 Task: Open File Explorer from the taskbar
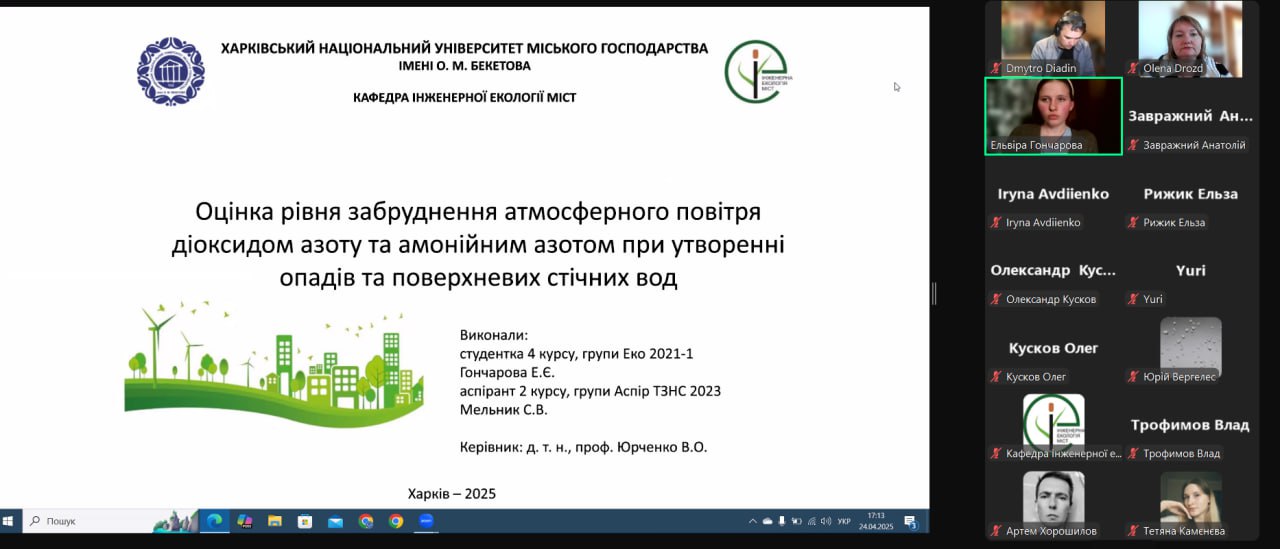pyautogui.click(x=274, y=521)
